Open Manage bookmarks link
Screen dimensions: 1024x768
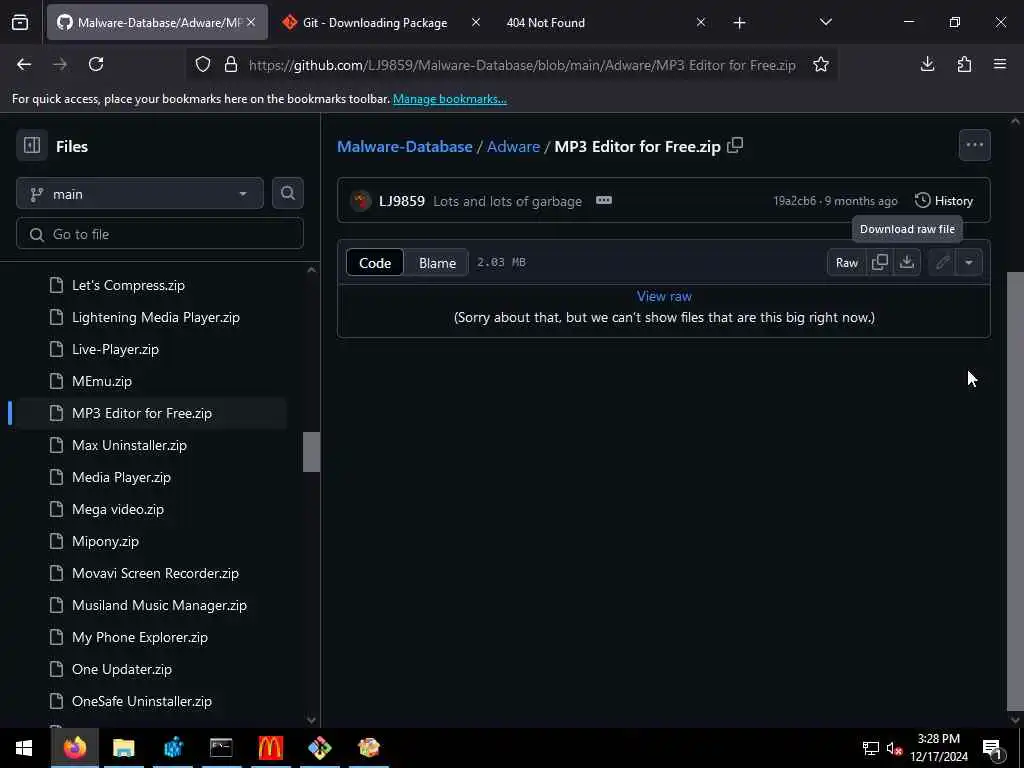[x=449, y=99]
